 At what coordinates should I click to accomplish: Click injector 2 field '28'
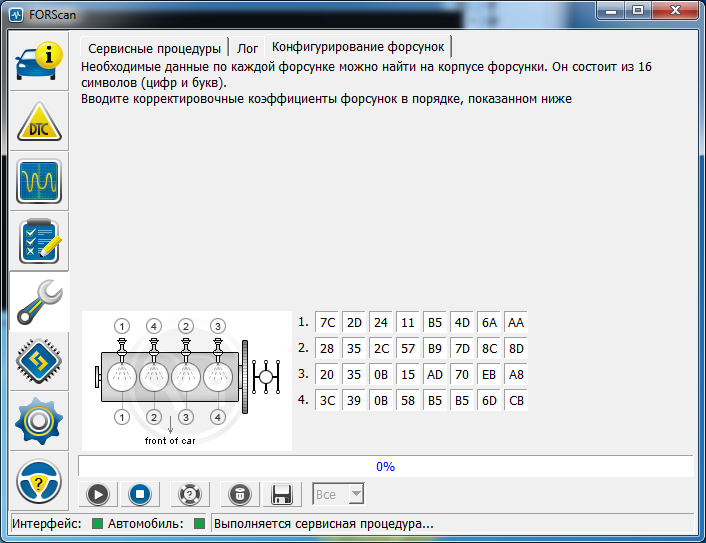pos(327,348)
